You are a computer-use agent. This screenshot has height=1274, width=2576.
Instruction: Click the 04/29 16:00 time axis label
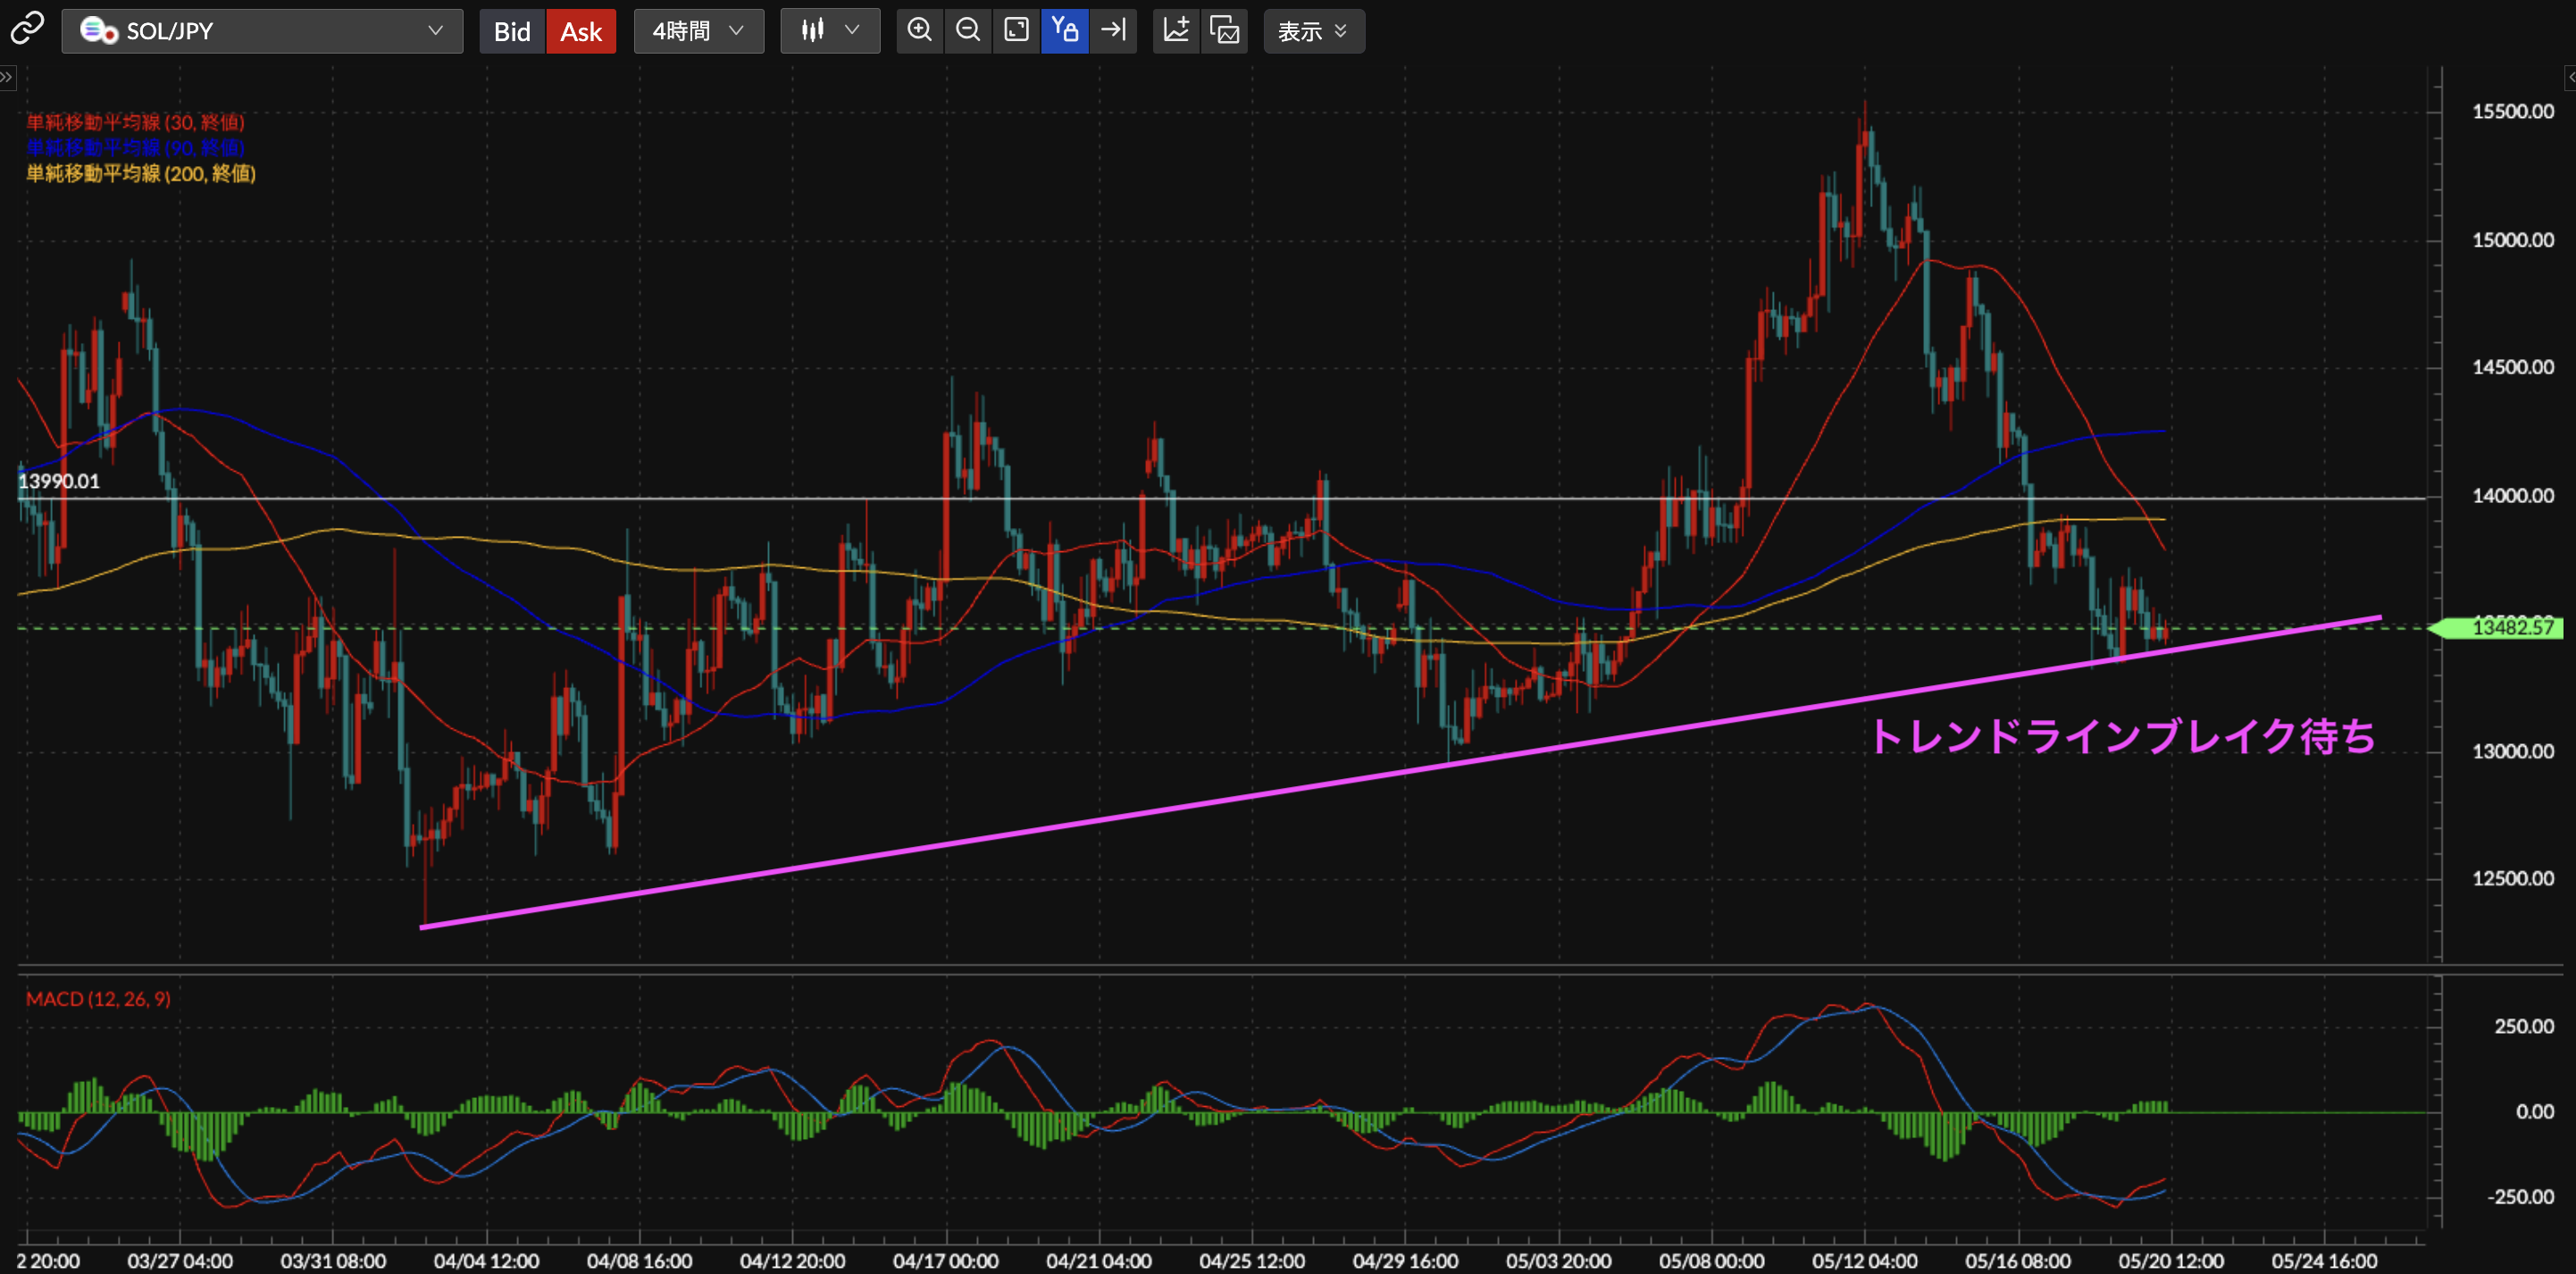[x=1405, y=1261]
